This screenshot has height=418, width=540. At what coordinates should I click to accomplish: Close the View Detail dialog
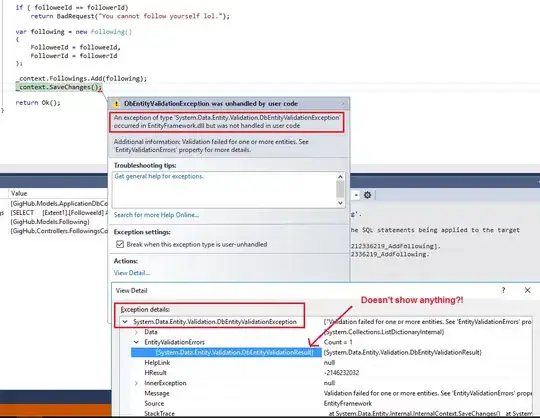pyautogui.click(x=527, y=290)
